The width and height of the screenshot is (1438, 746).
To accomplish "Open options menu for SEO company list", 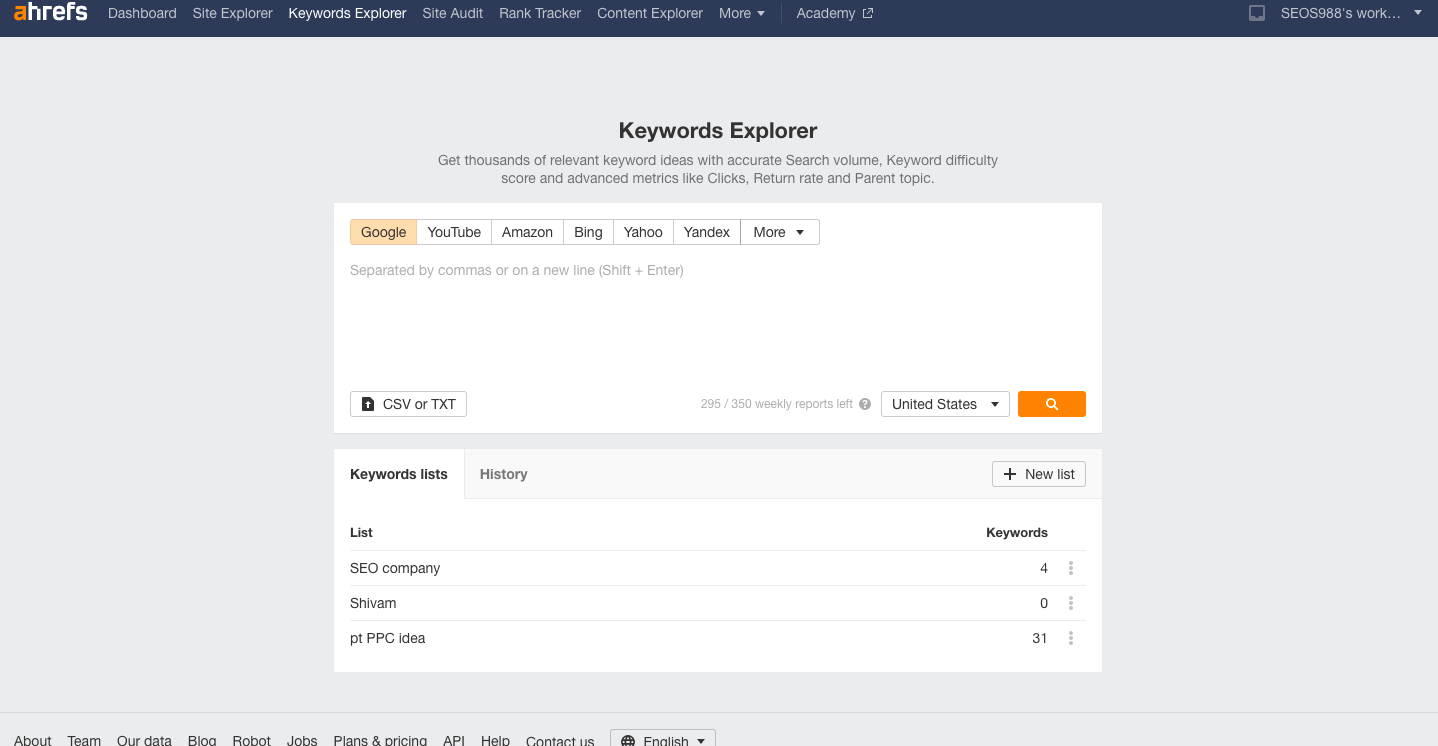I will pos(1071,568).
